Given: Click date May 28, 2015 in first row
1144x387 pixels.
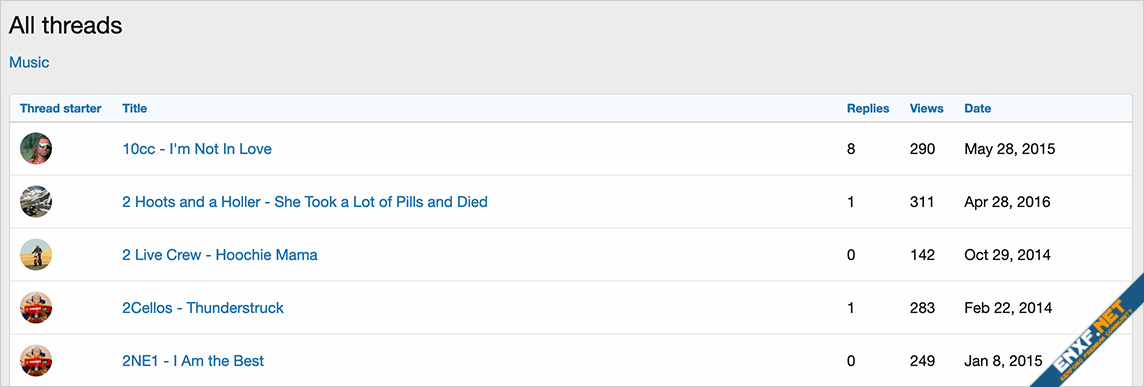Looking at the screenshot, I should click(x=1010, y=149).
